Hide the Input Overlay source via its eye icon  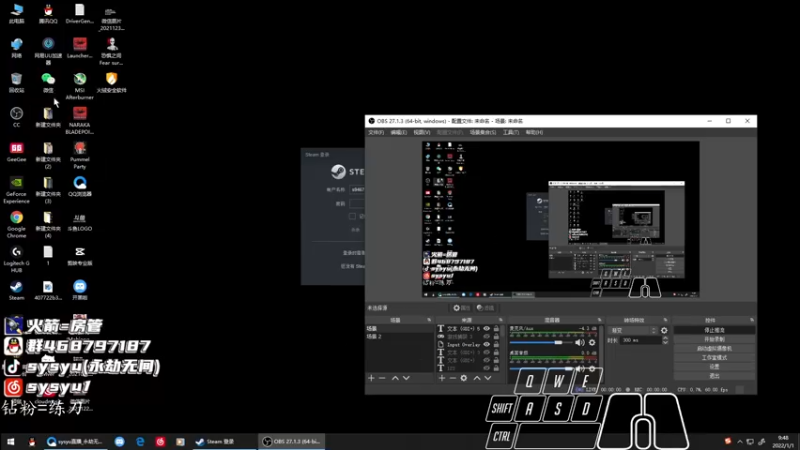(487, 344)
